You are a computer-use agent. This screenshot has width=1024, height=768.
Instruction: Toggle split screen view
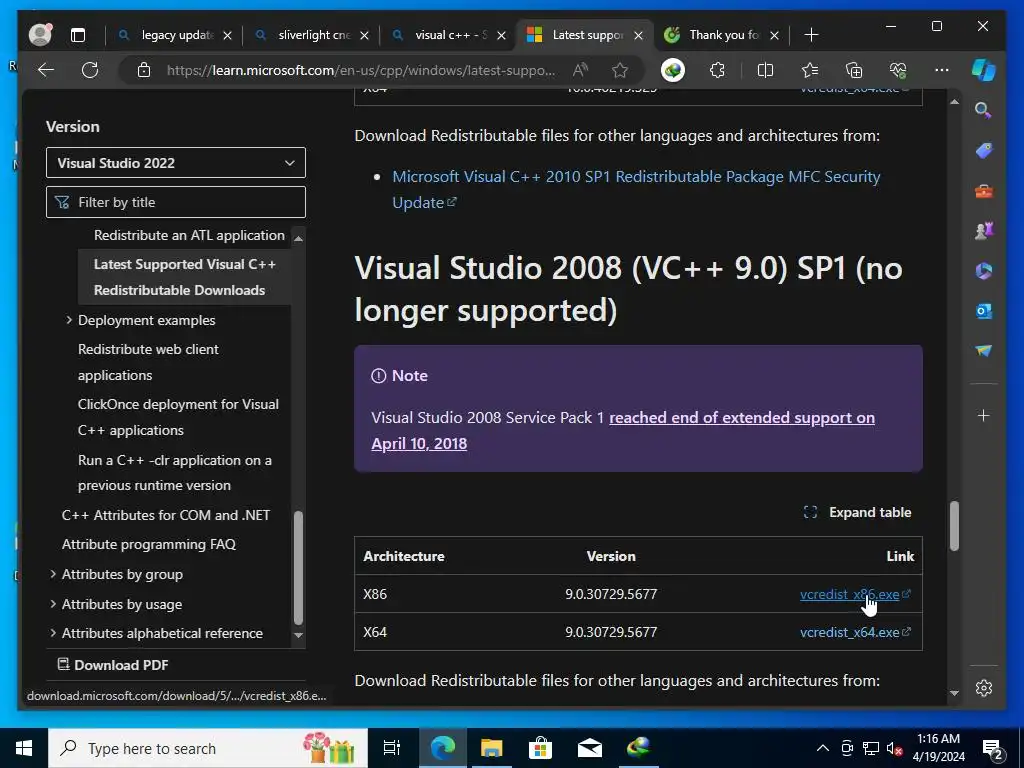pos(765,70)
